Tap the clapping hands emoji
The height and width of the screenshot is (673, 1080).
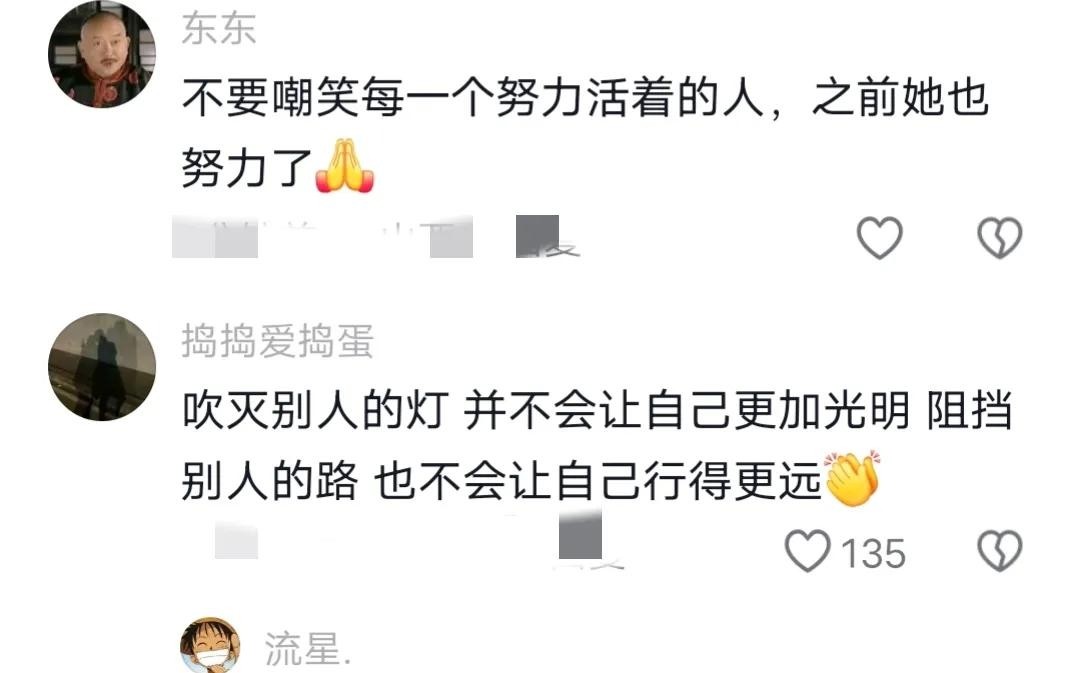(x=853, y=478)
